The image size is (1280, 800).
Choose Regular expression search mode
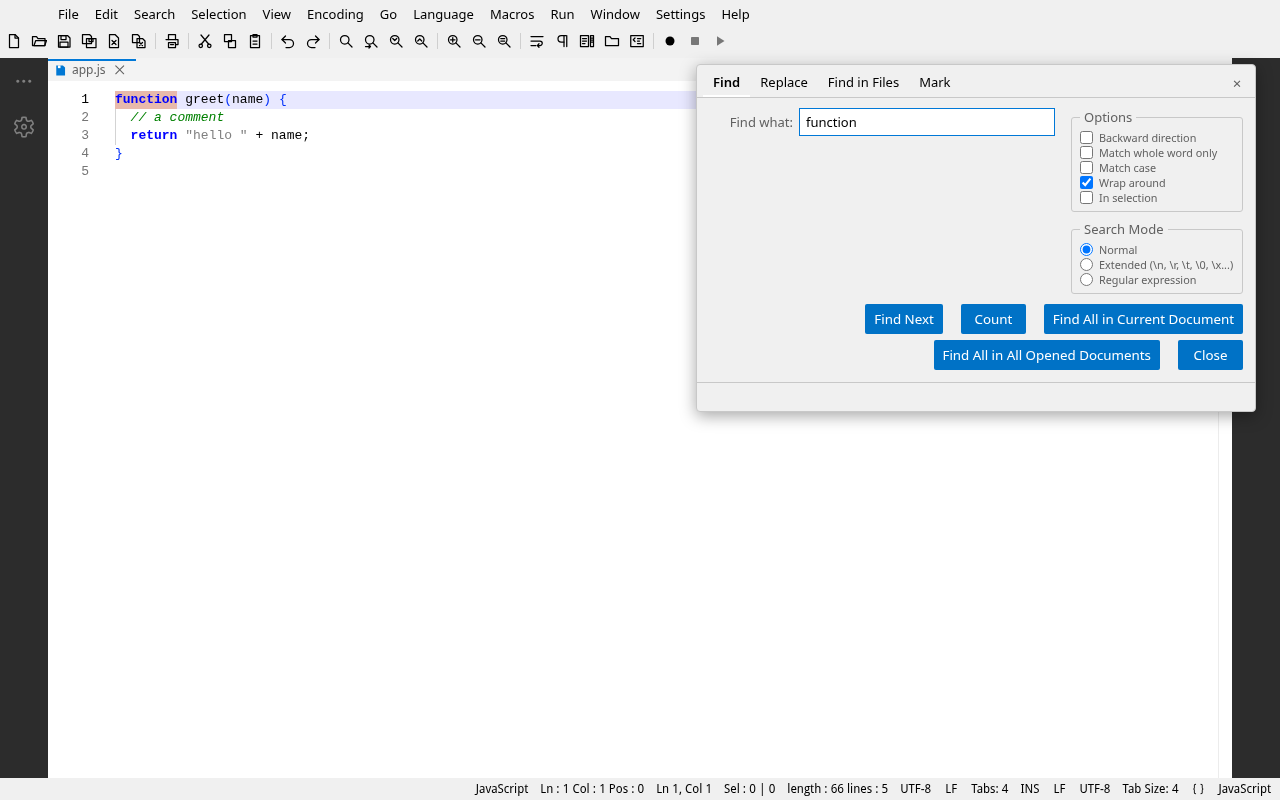1087,280
